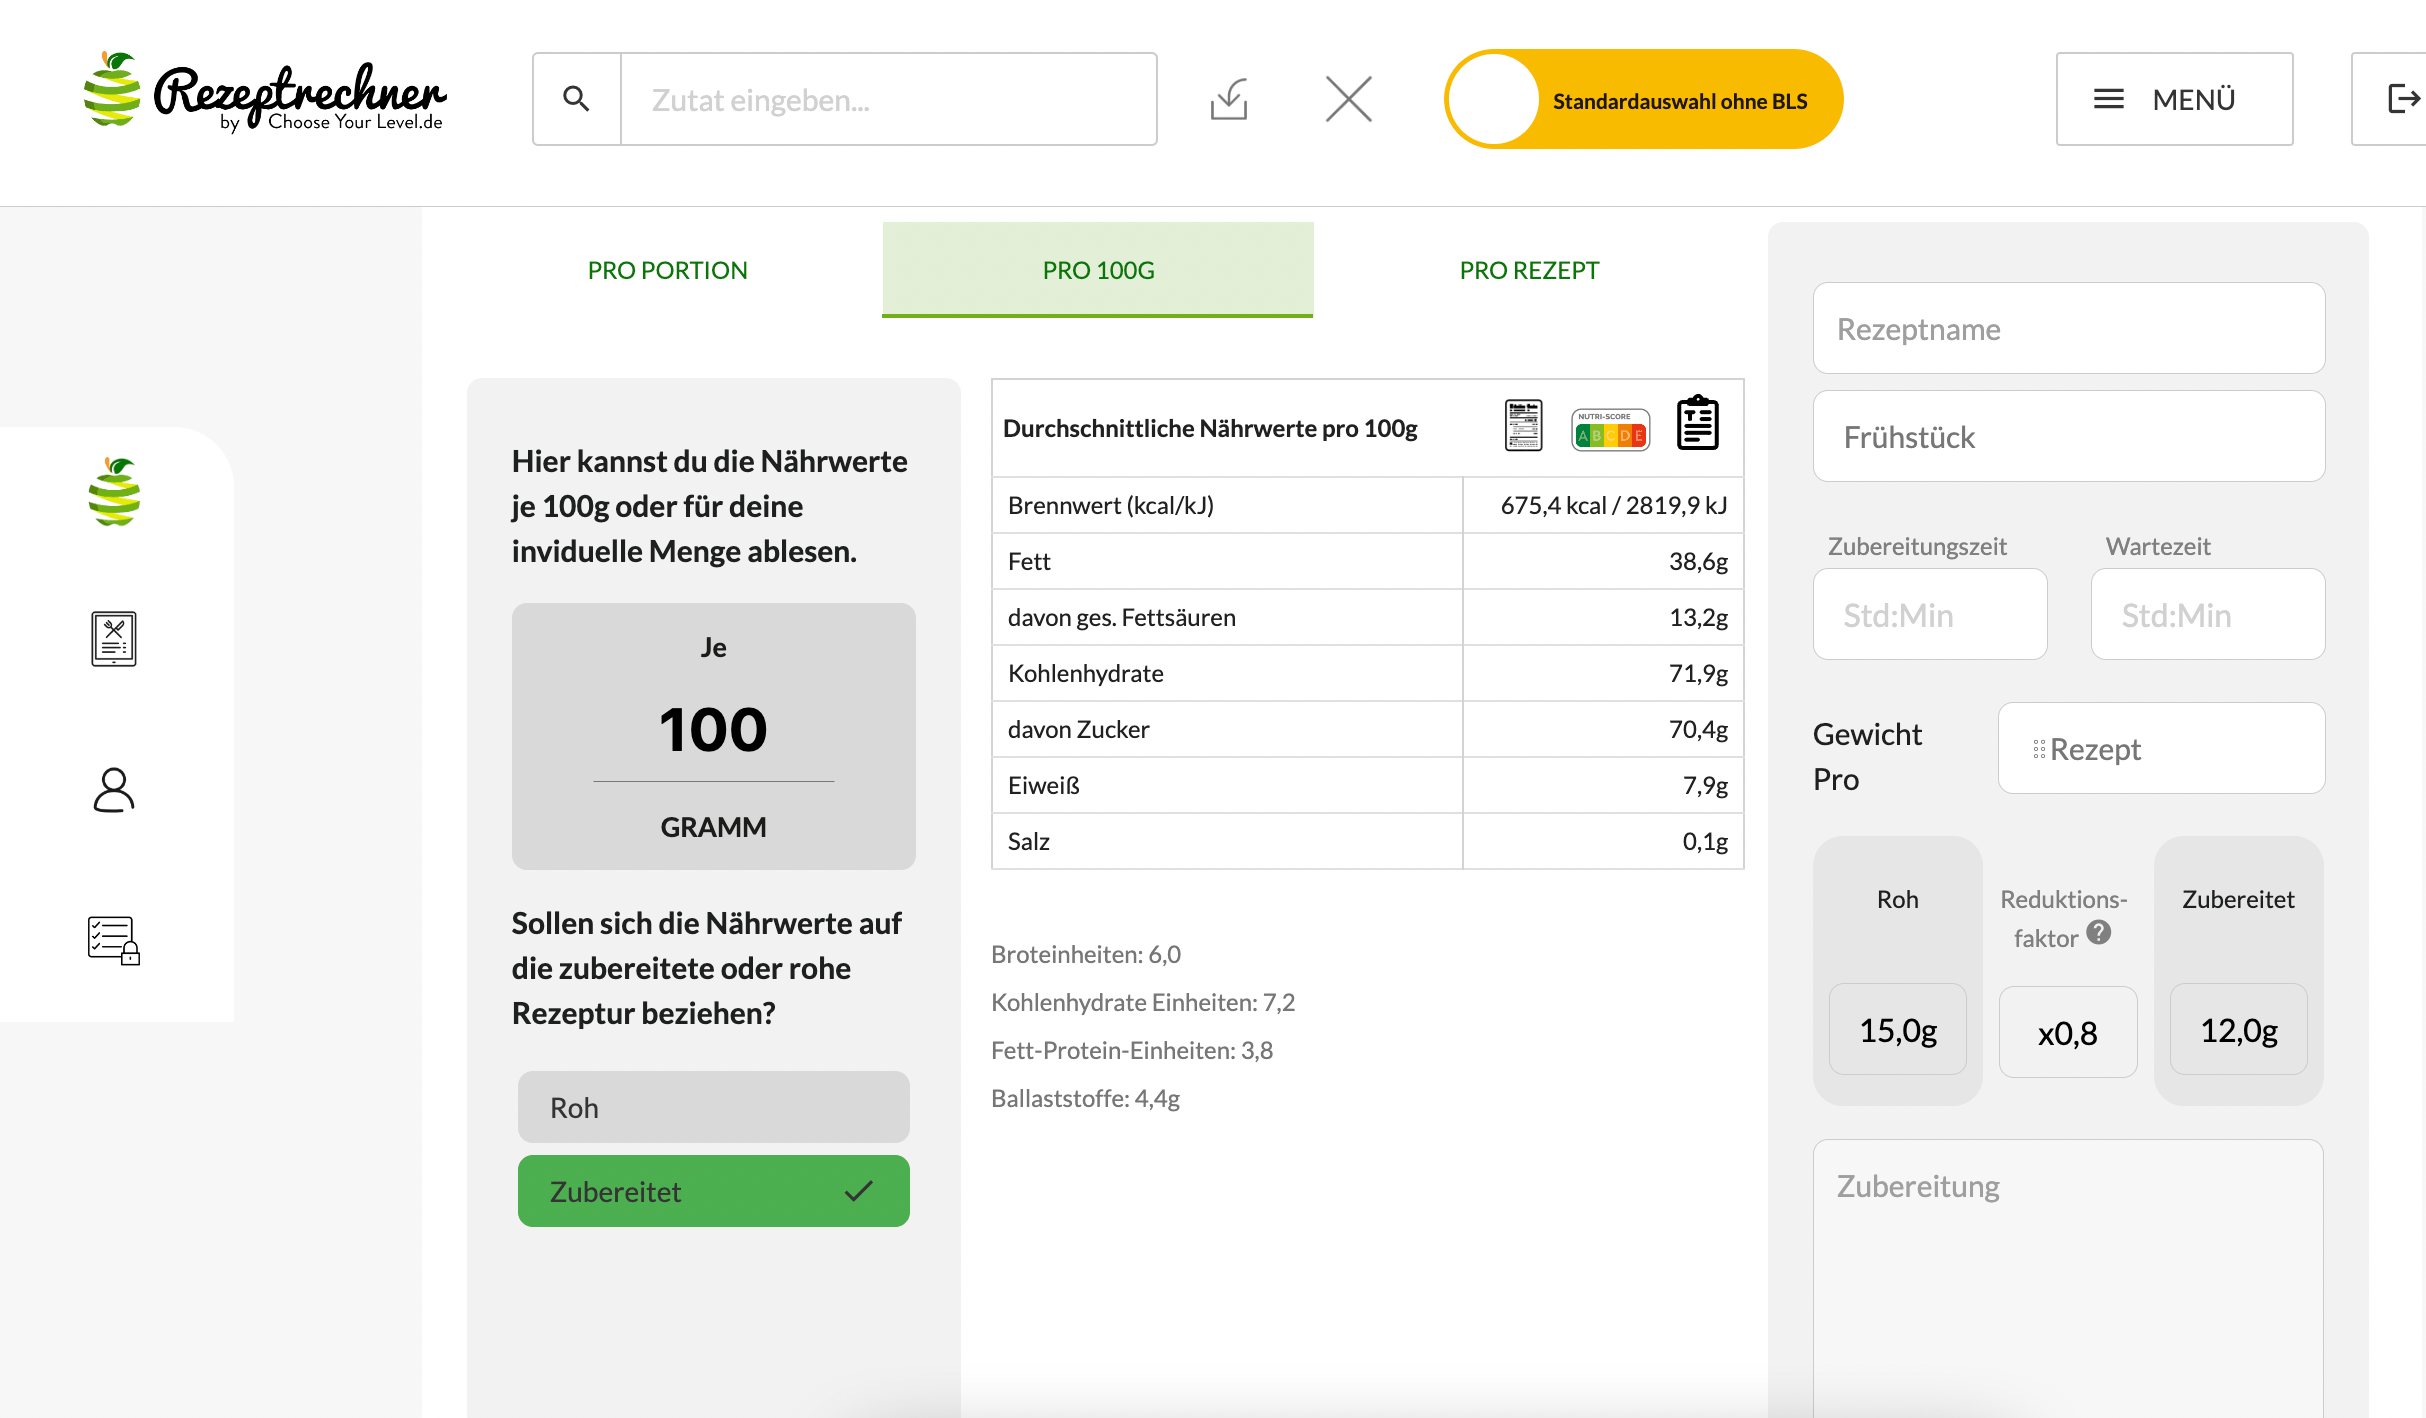Click the import recipe download icon
The height and width of the screenshot is (1418, 2426).
pyautogui.click(x=1229, y=99)
